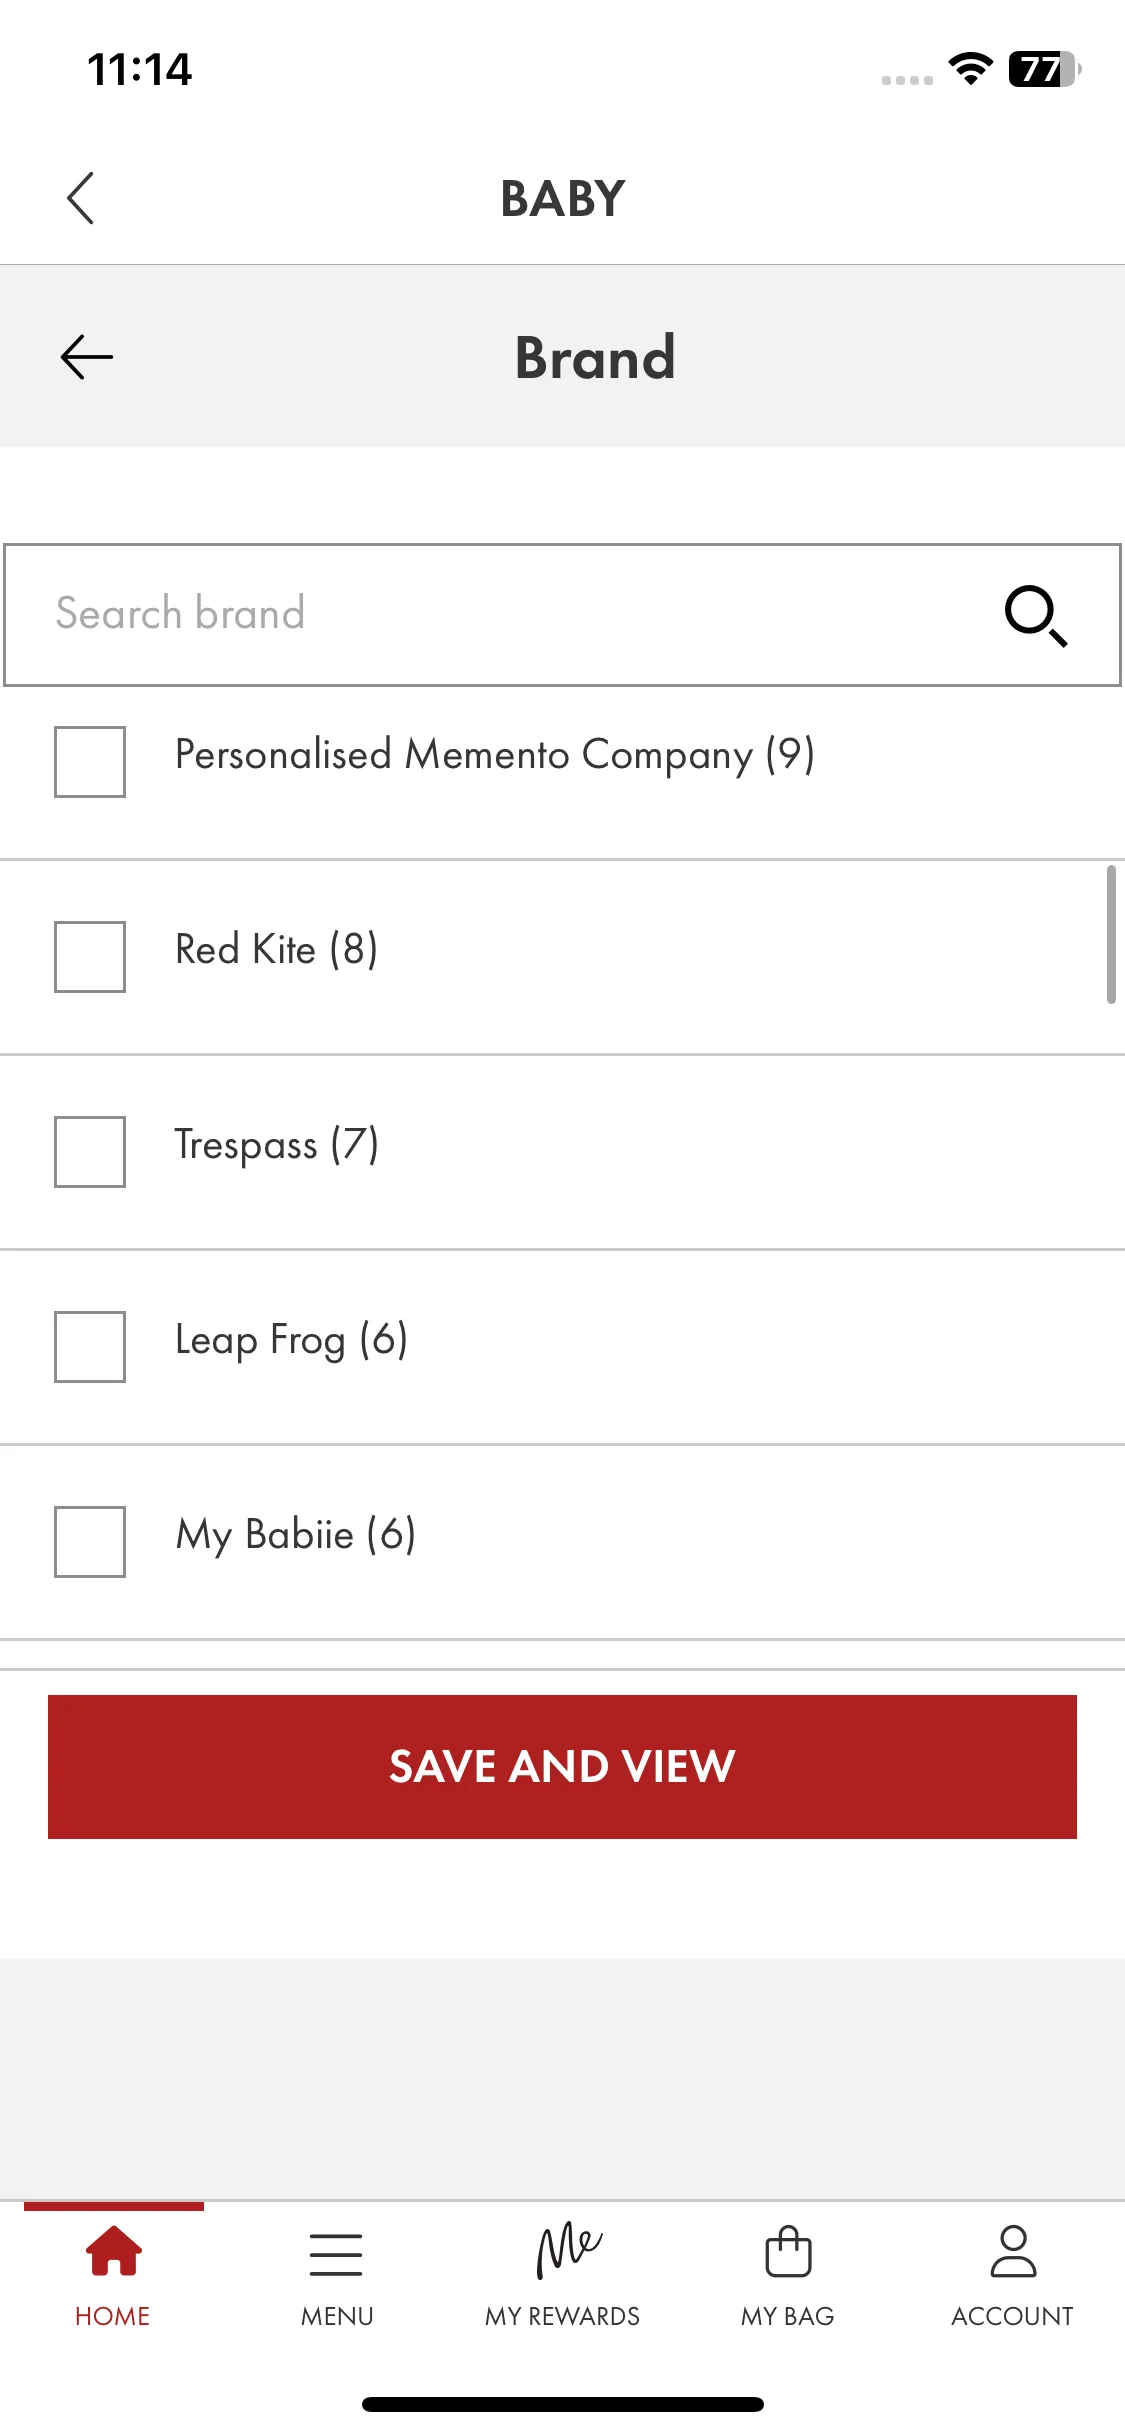Check the Personalised Memento Company checkbox
Image resolution: width=1125 pixels, height=2436 pixels.
click(x=90, y=762)
